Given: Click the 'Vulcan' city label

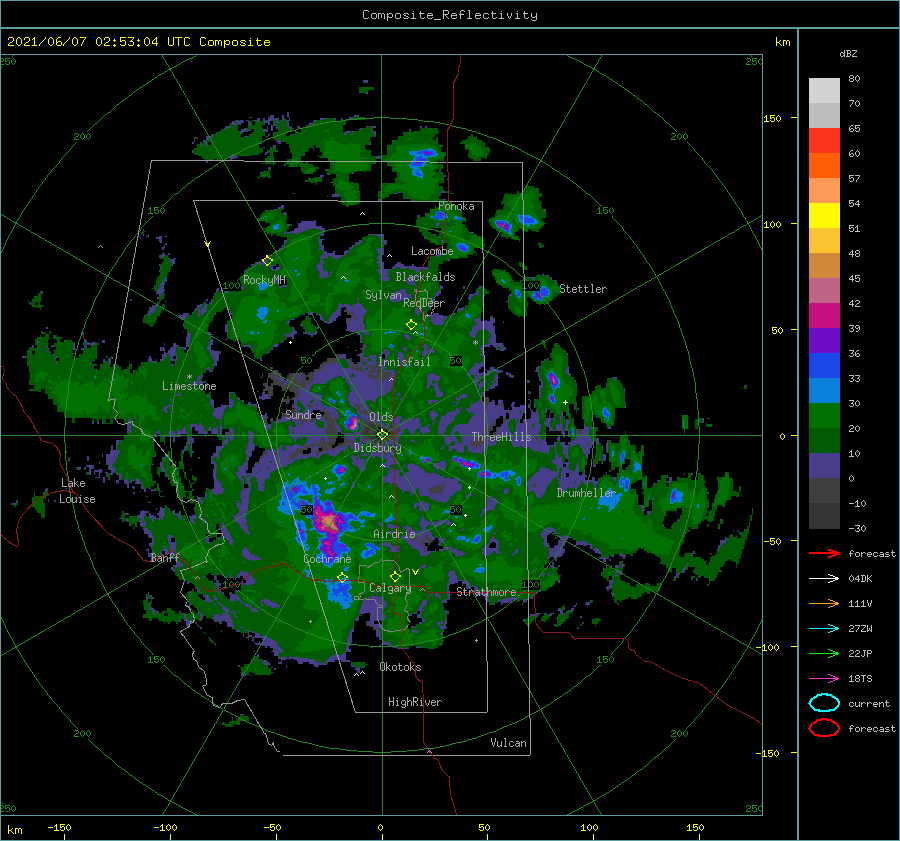Looking at the screenshot, I should [x=509, y=743].
